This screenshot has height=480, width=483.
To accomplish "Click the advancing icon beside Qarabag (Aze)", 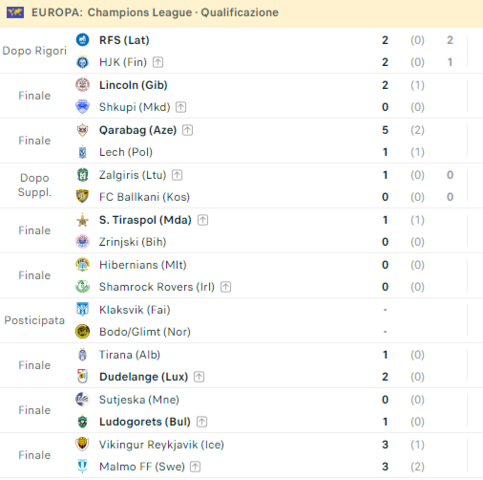I will point(187,130).
